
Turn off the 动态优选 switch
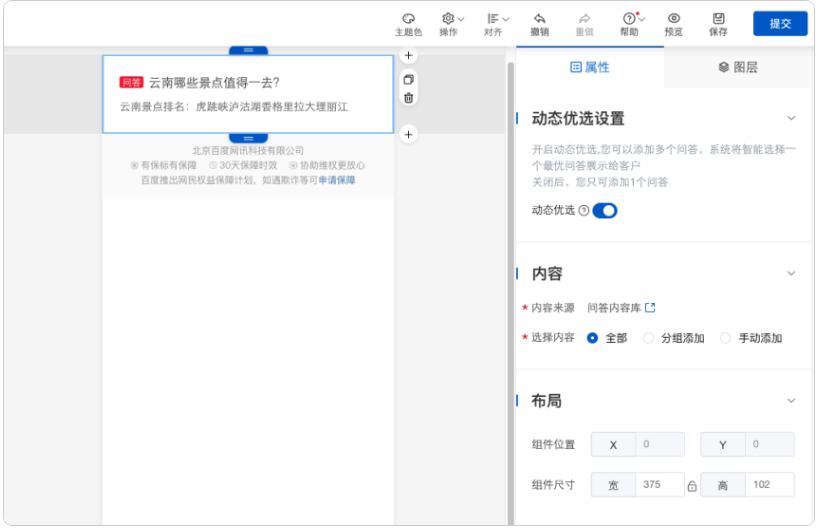605,211
